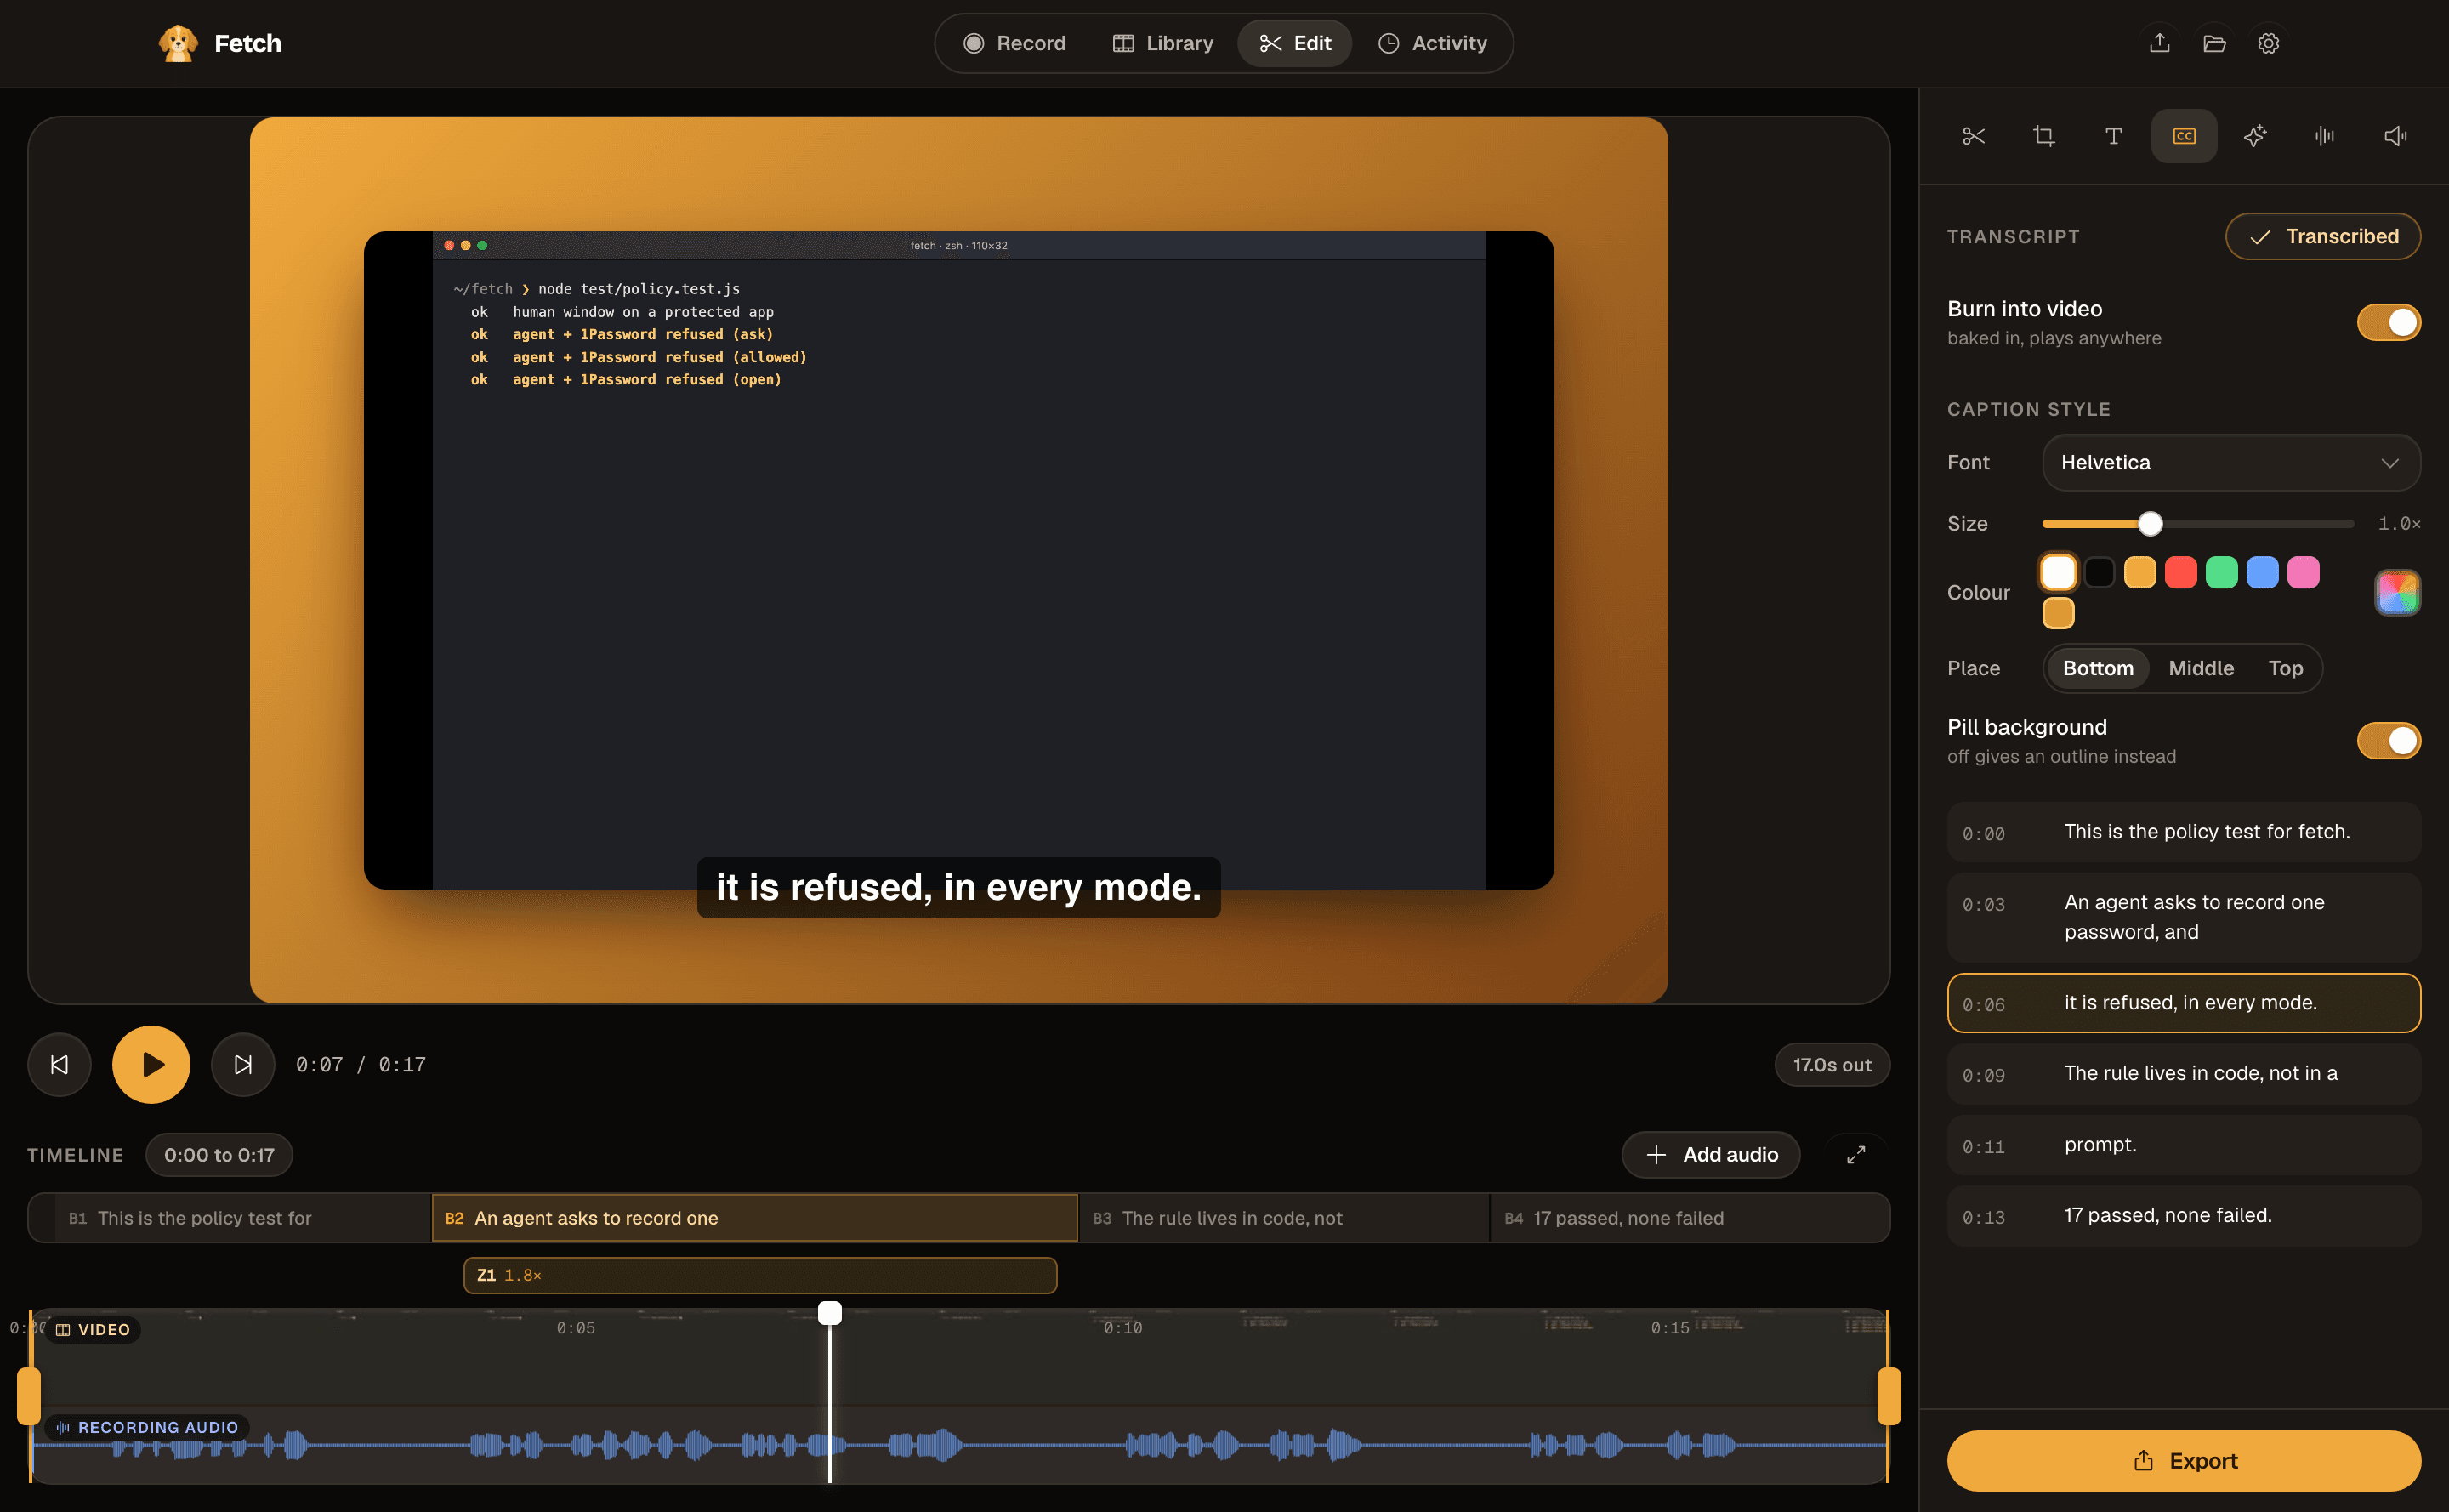The height and width of the screenshot is (1512, 2449).
Task: Skip to start of the clip
Action: pos(59,1064)
